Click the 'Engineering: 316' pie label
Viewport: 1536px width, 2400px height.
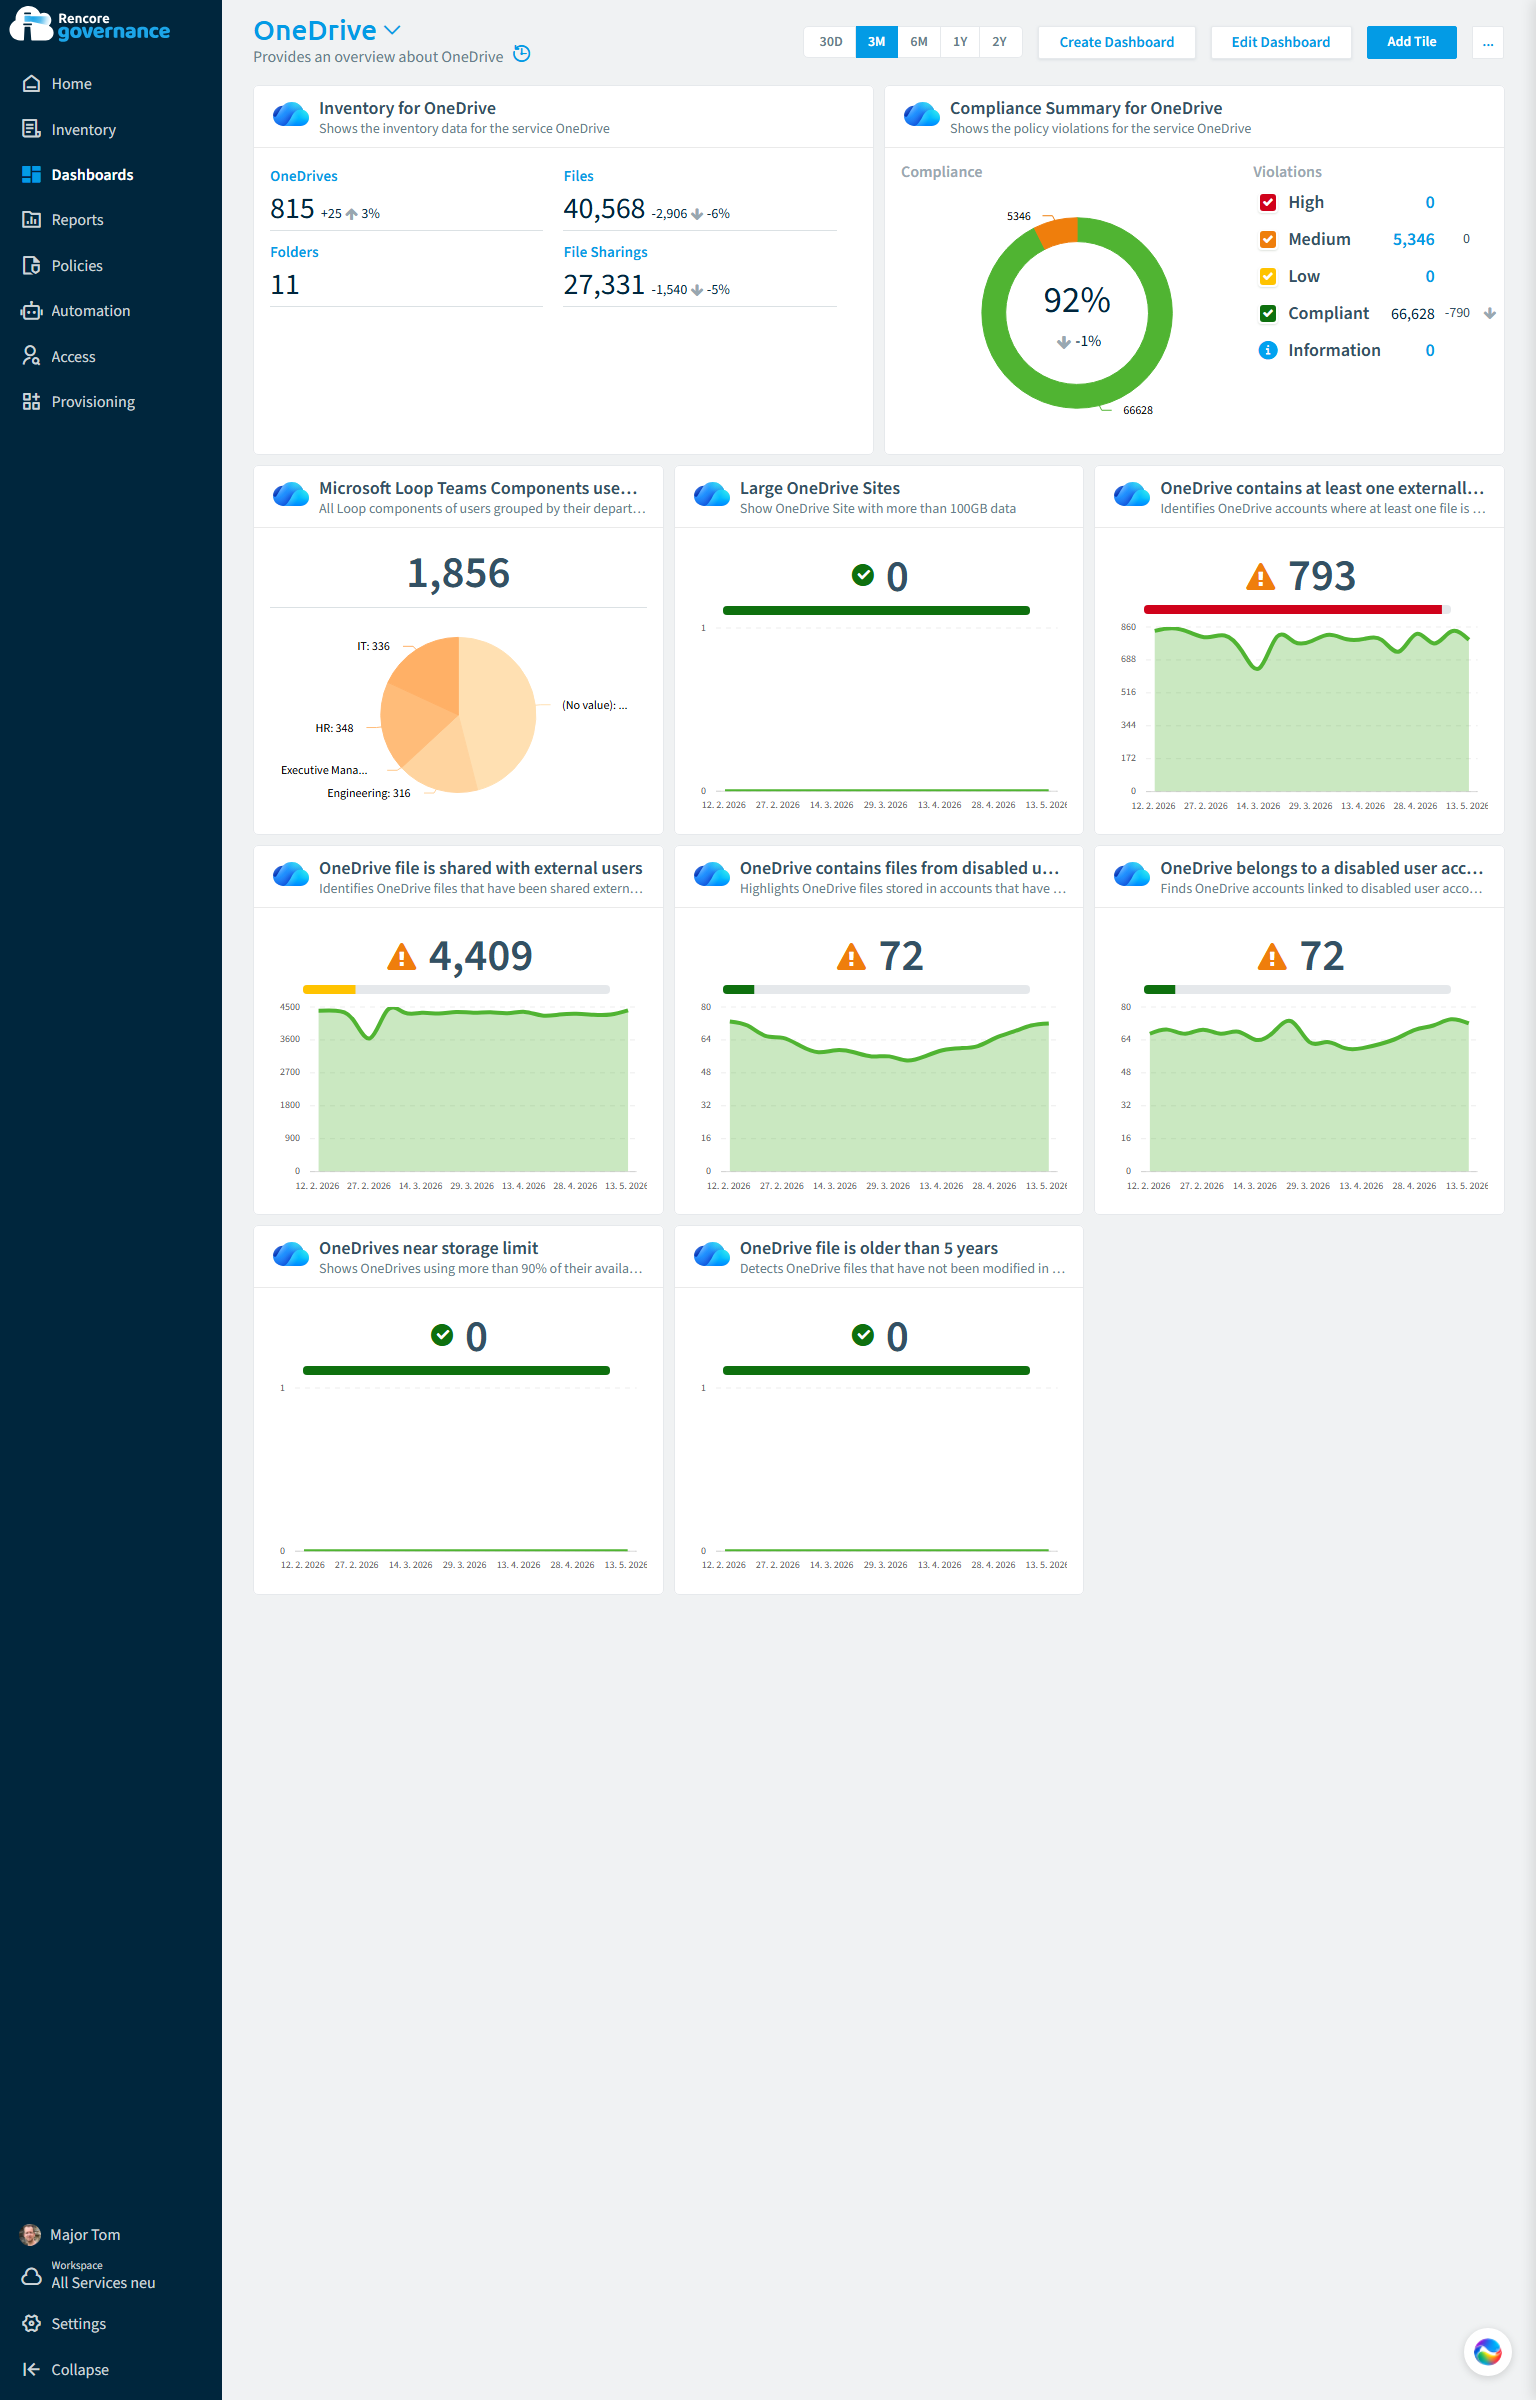click(369, 793)
